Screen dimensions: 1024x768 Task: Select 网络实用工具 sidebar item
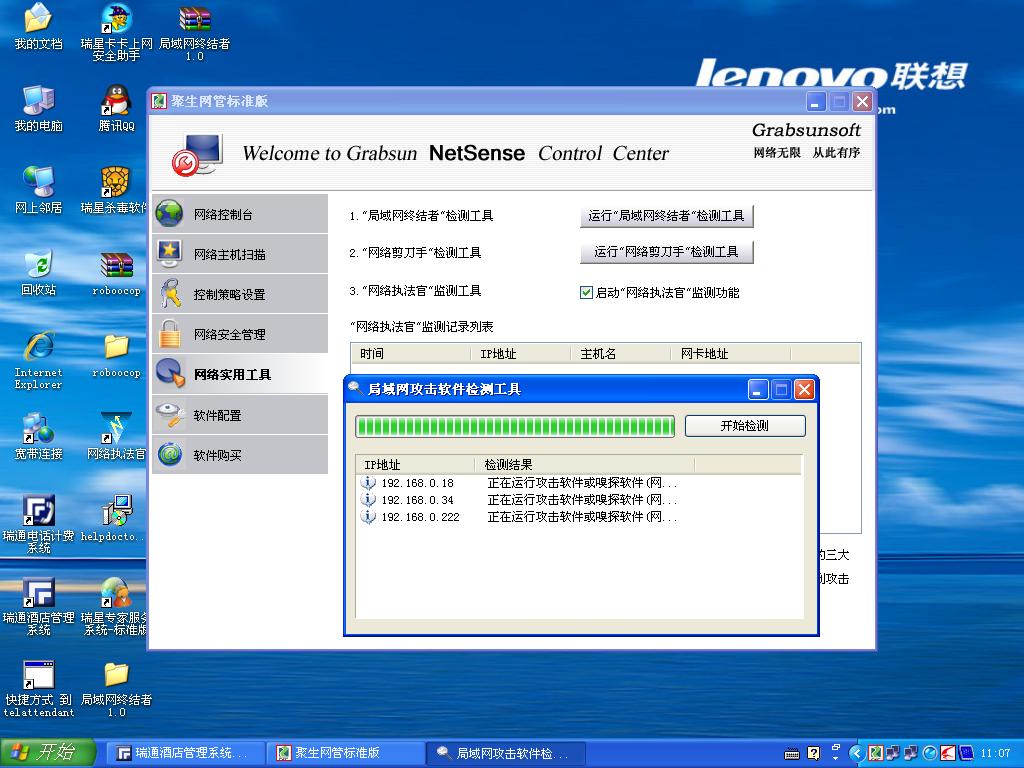pos(240,374)
